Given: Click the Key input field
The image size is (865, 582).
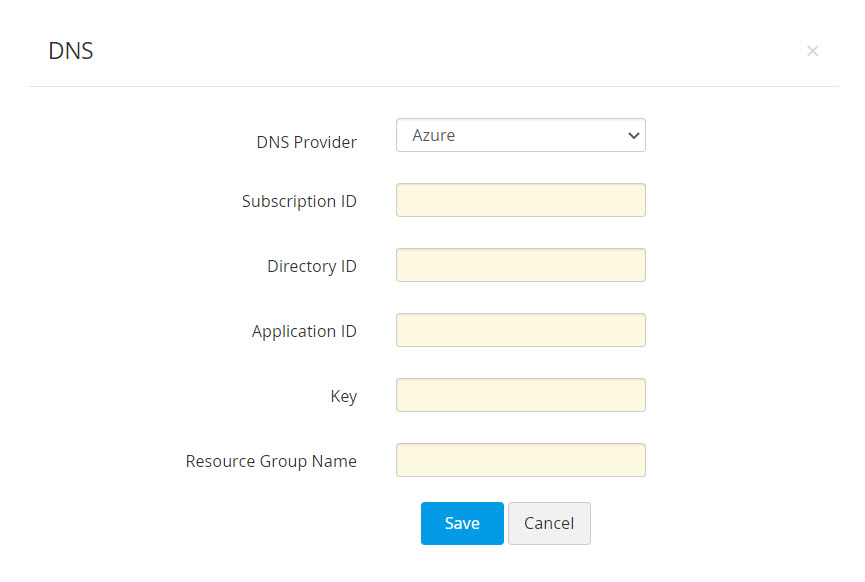Looking at the screenshot, I should pos(520,395).
